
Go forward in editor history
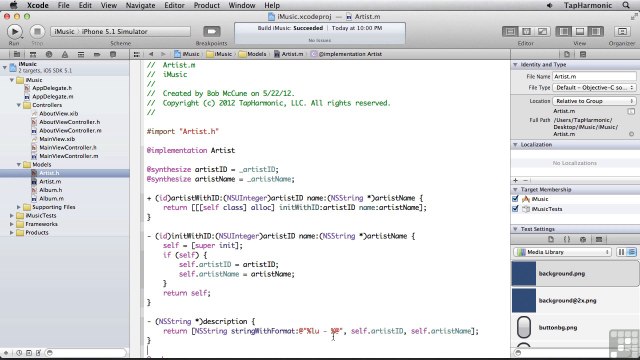pos(163,54)
